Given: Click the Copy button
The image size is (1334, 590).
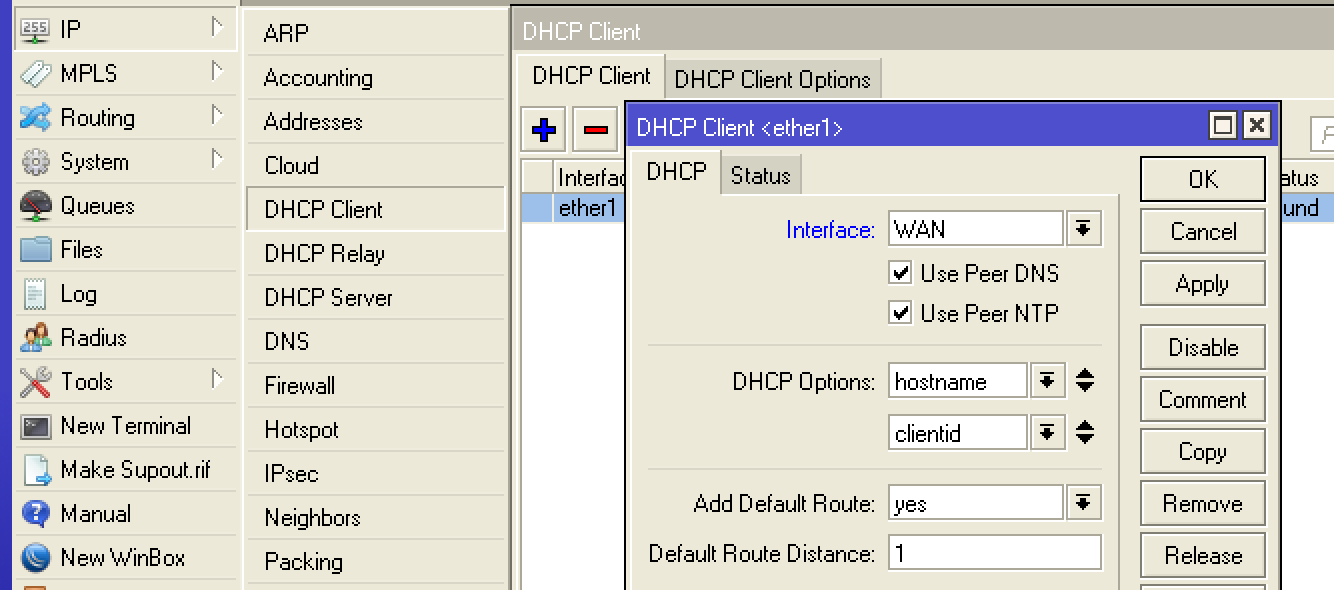Looking at the screenshot, I should [x=1203, y=451].
